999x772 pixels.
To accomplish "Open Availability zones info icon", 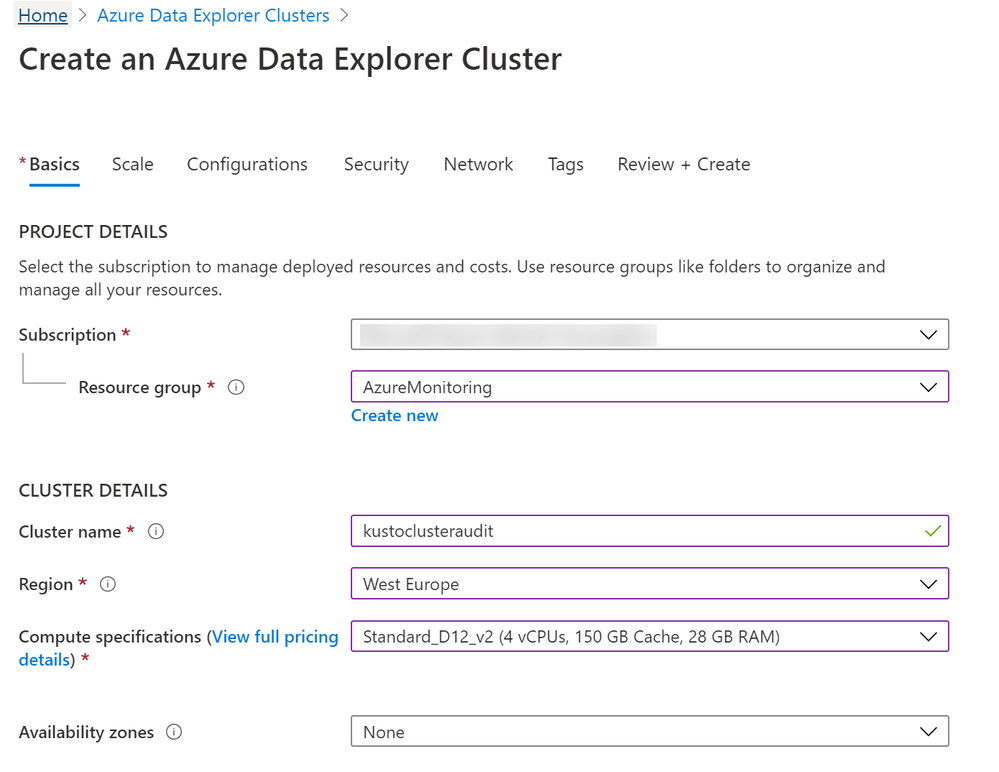I will [174, 732].
